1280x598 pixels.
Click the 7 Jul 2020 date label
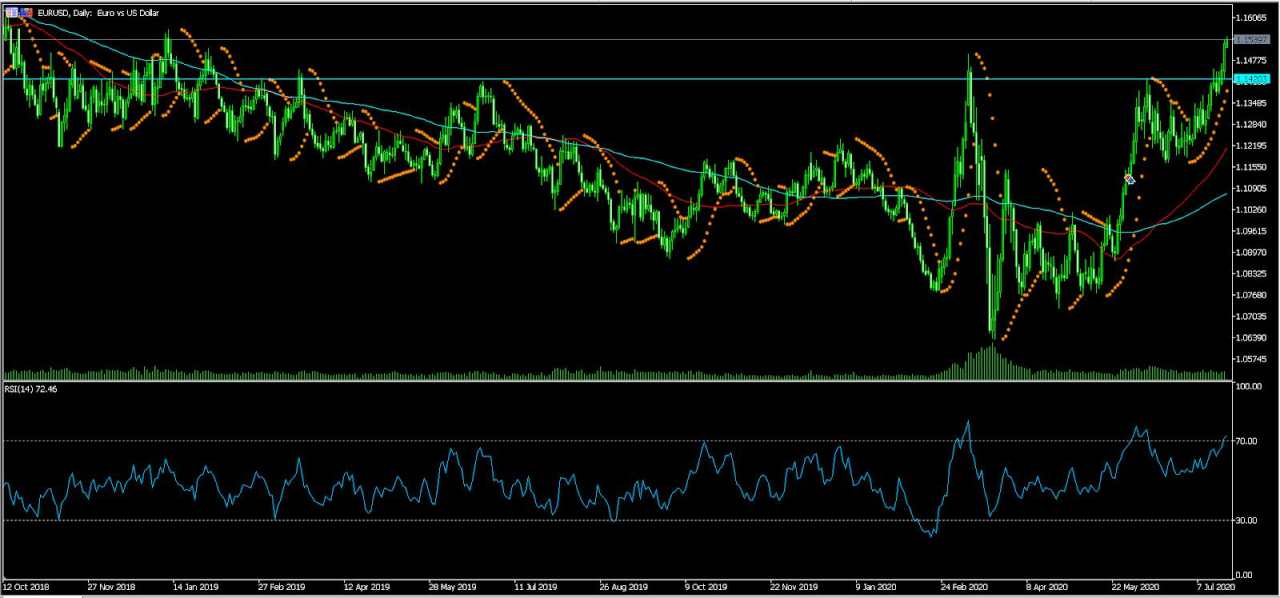click(1219, 587)
